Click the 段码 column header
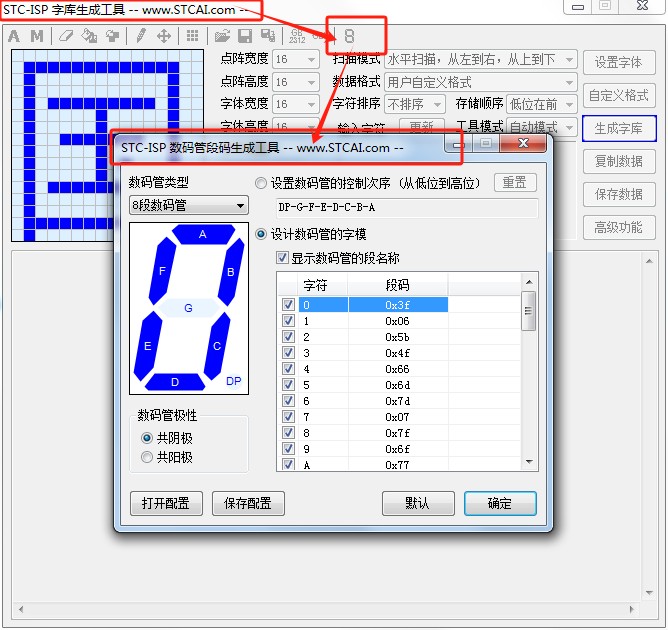 coord(398,285)
